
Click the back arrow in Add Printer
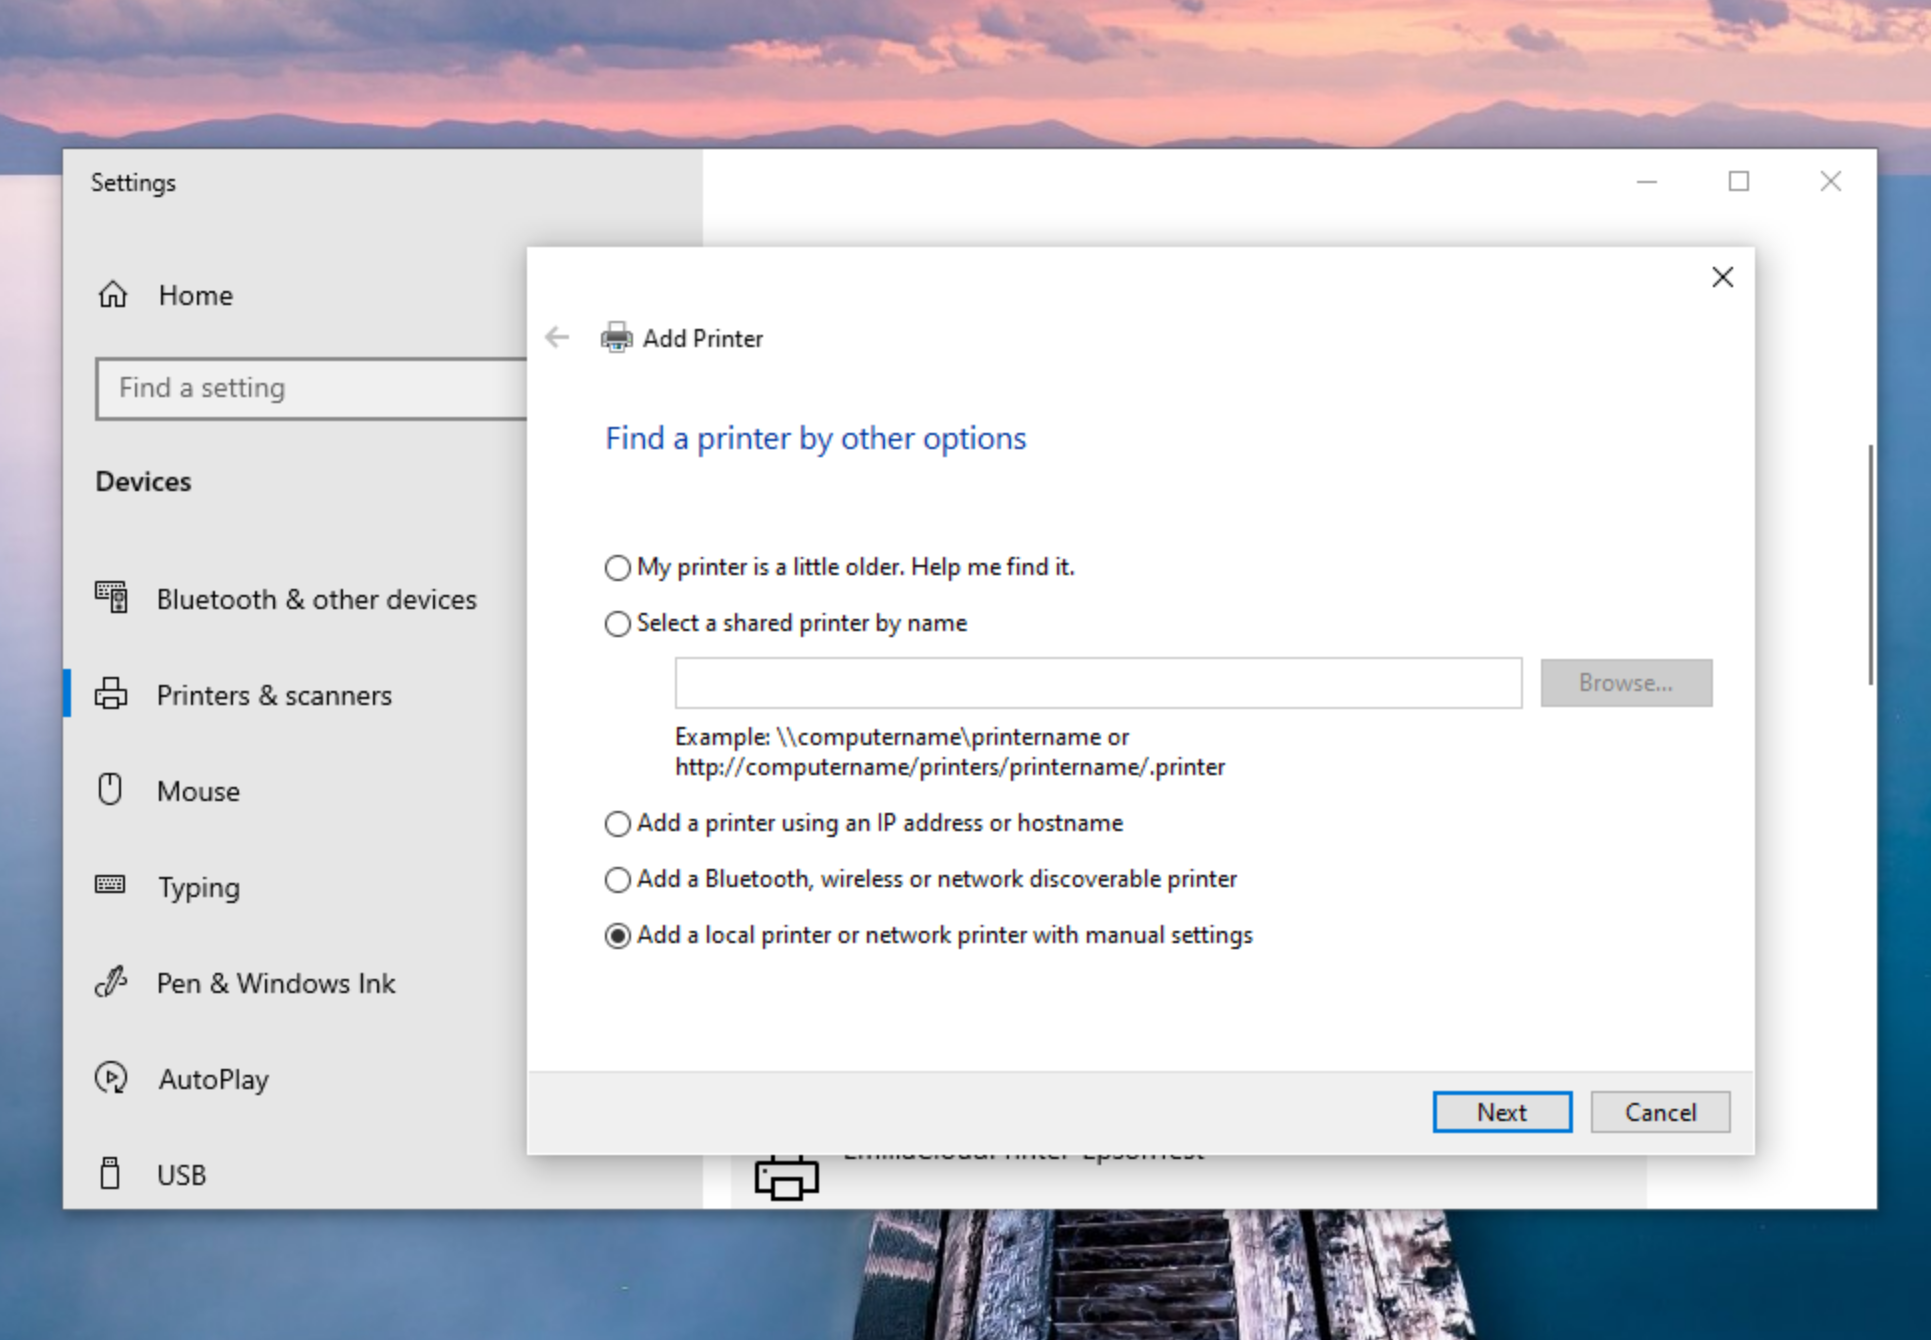557,338
